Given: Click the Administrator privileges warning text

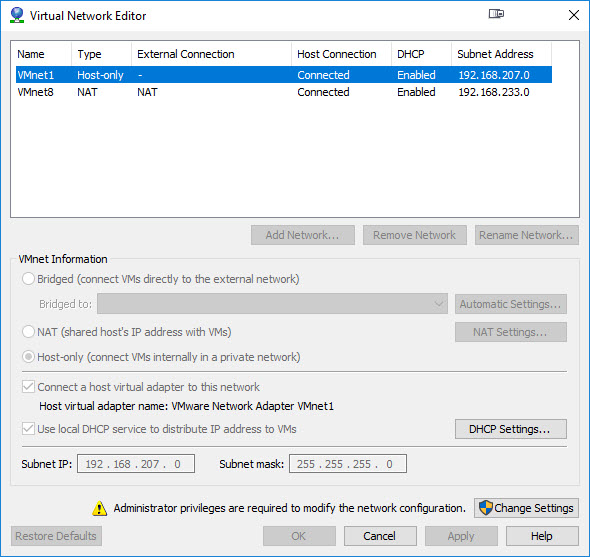Looking at the screenshot, I should [x=289, y=508].
